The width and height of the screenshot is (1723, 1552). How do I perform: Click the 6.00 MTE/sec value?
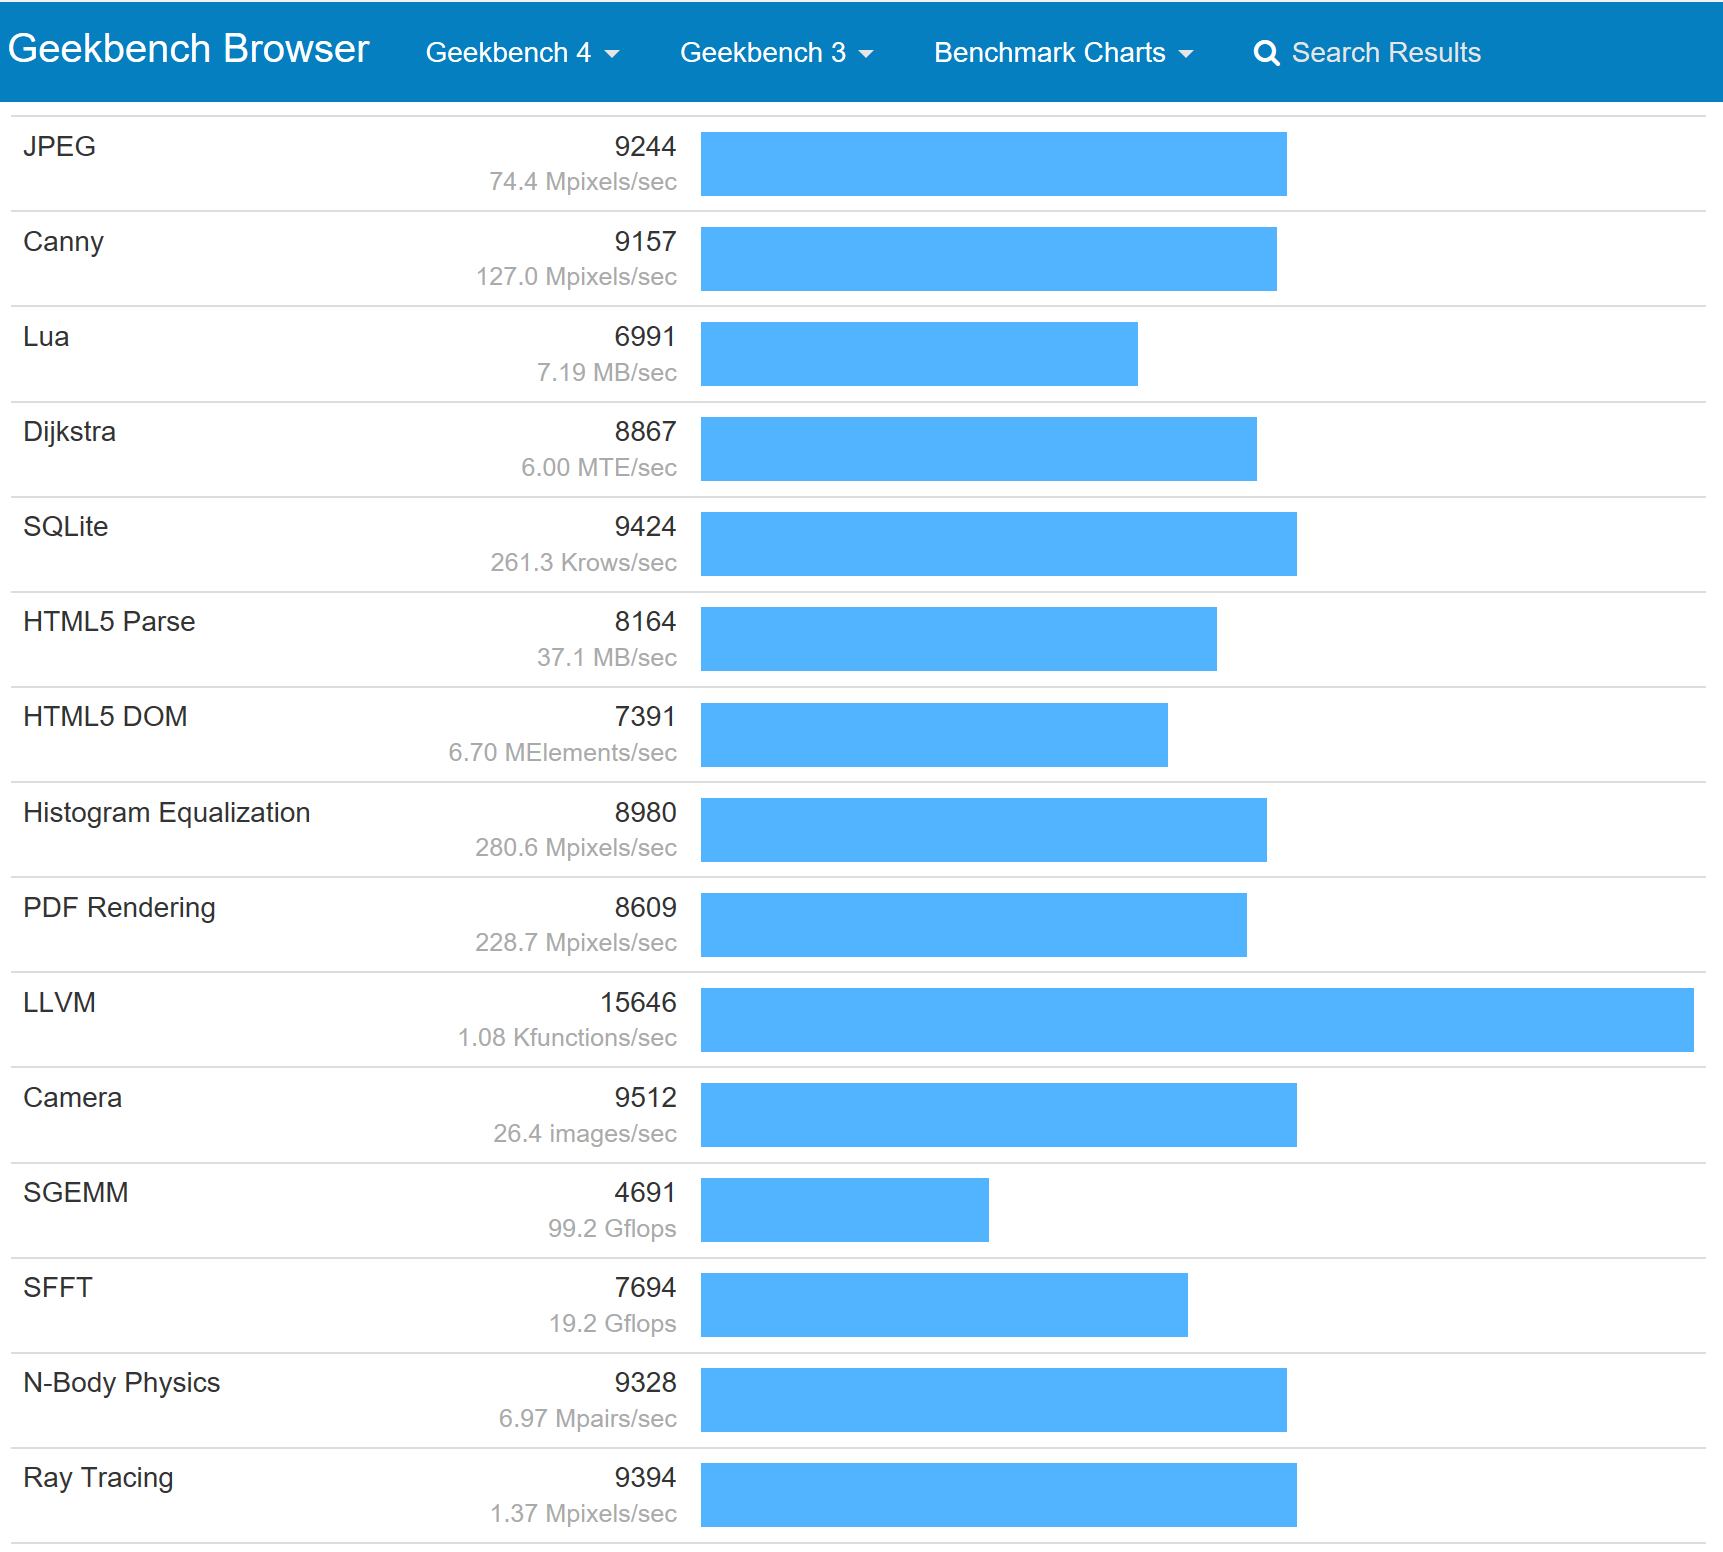(598, 467)
